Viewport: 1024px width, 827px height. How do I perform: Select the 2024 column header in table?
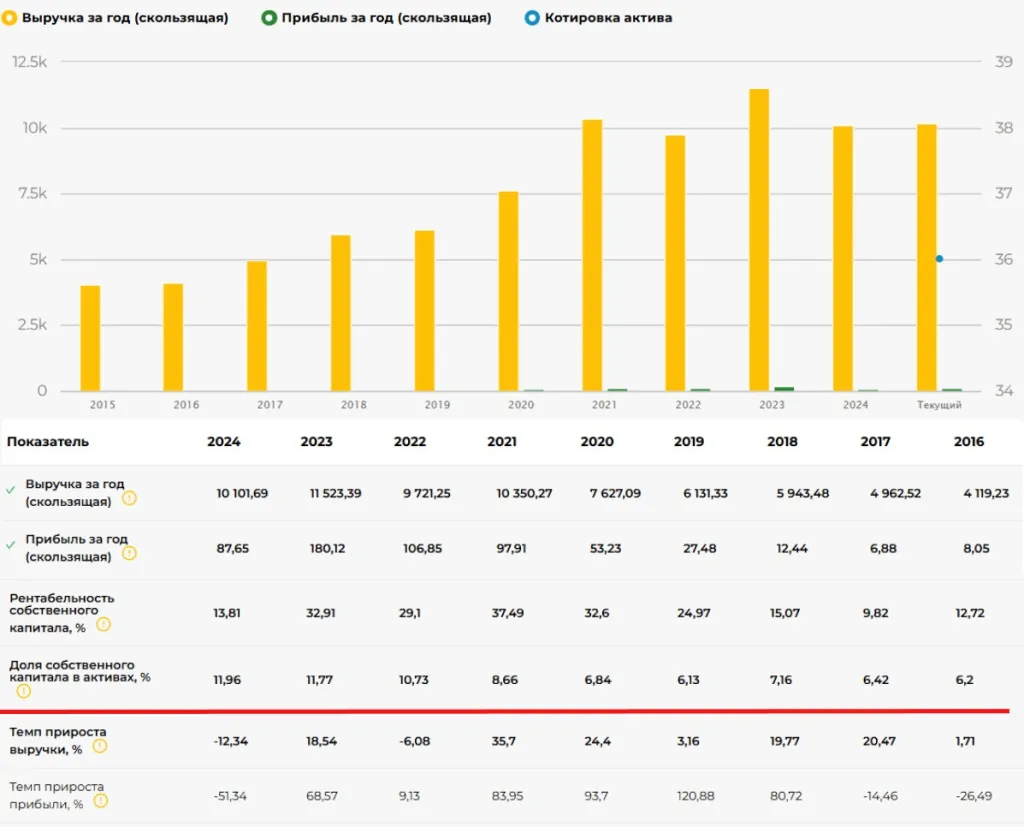(x=223, y=441)
